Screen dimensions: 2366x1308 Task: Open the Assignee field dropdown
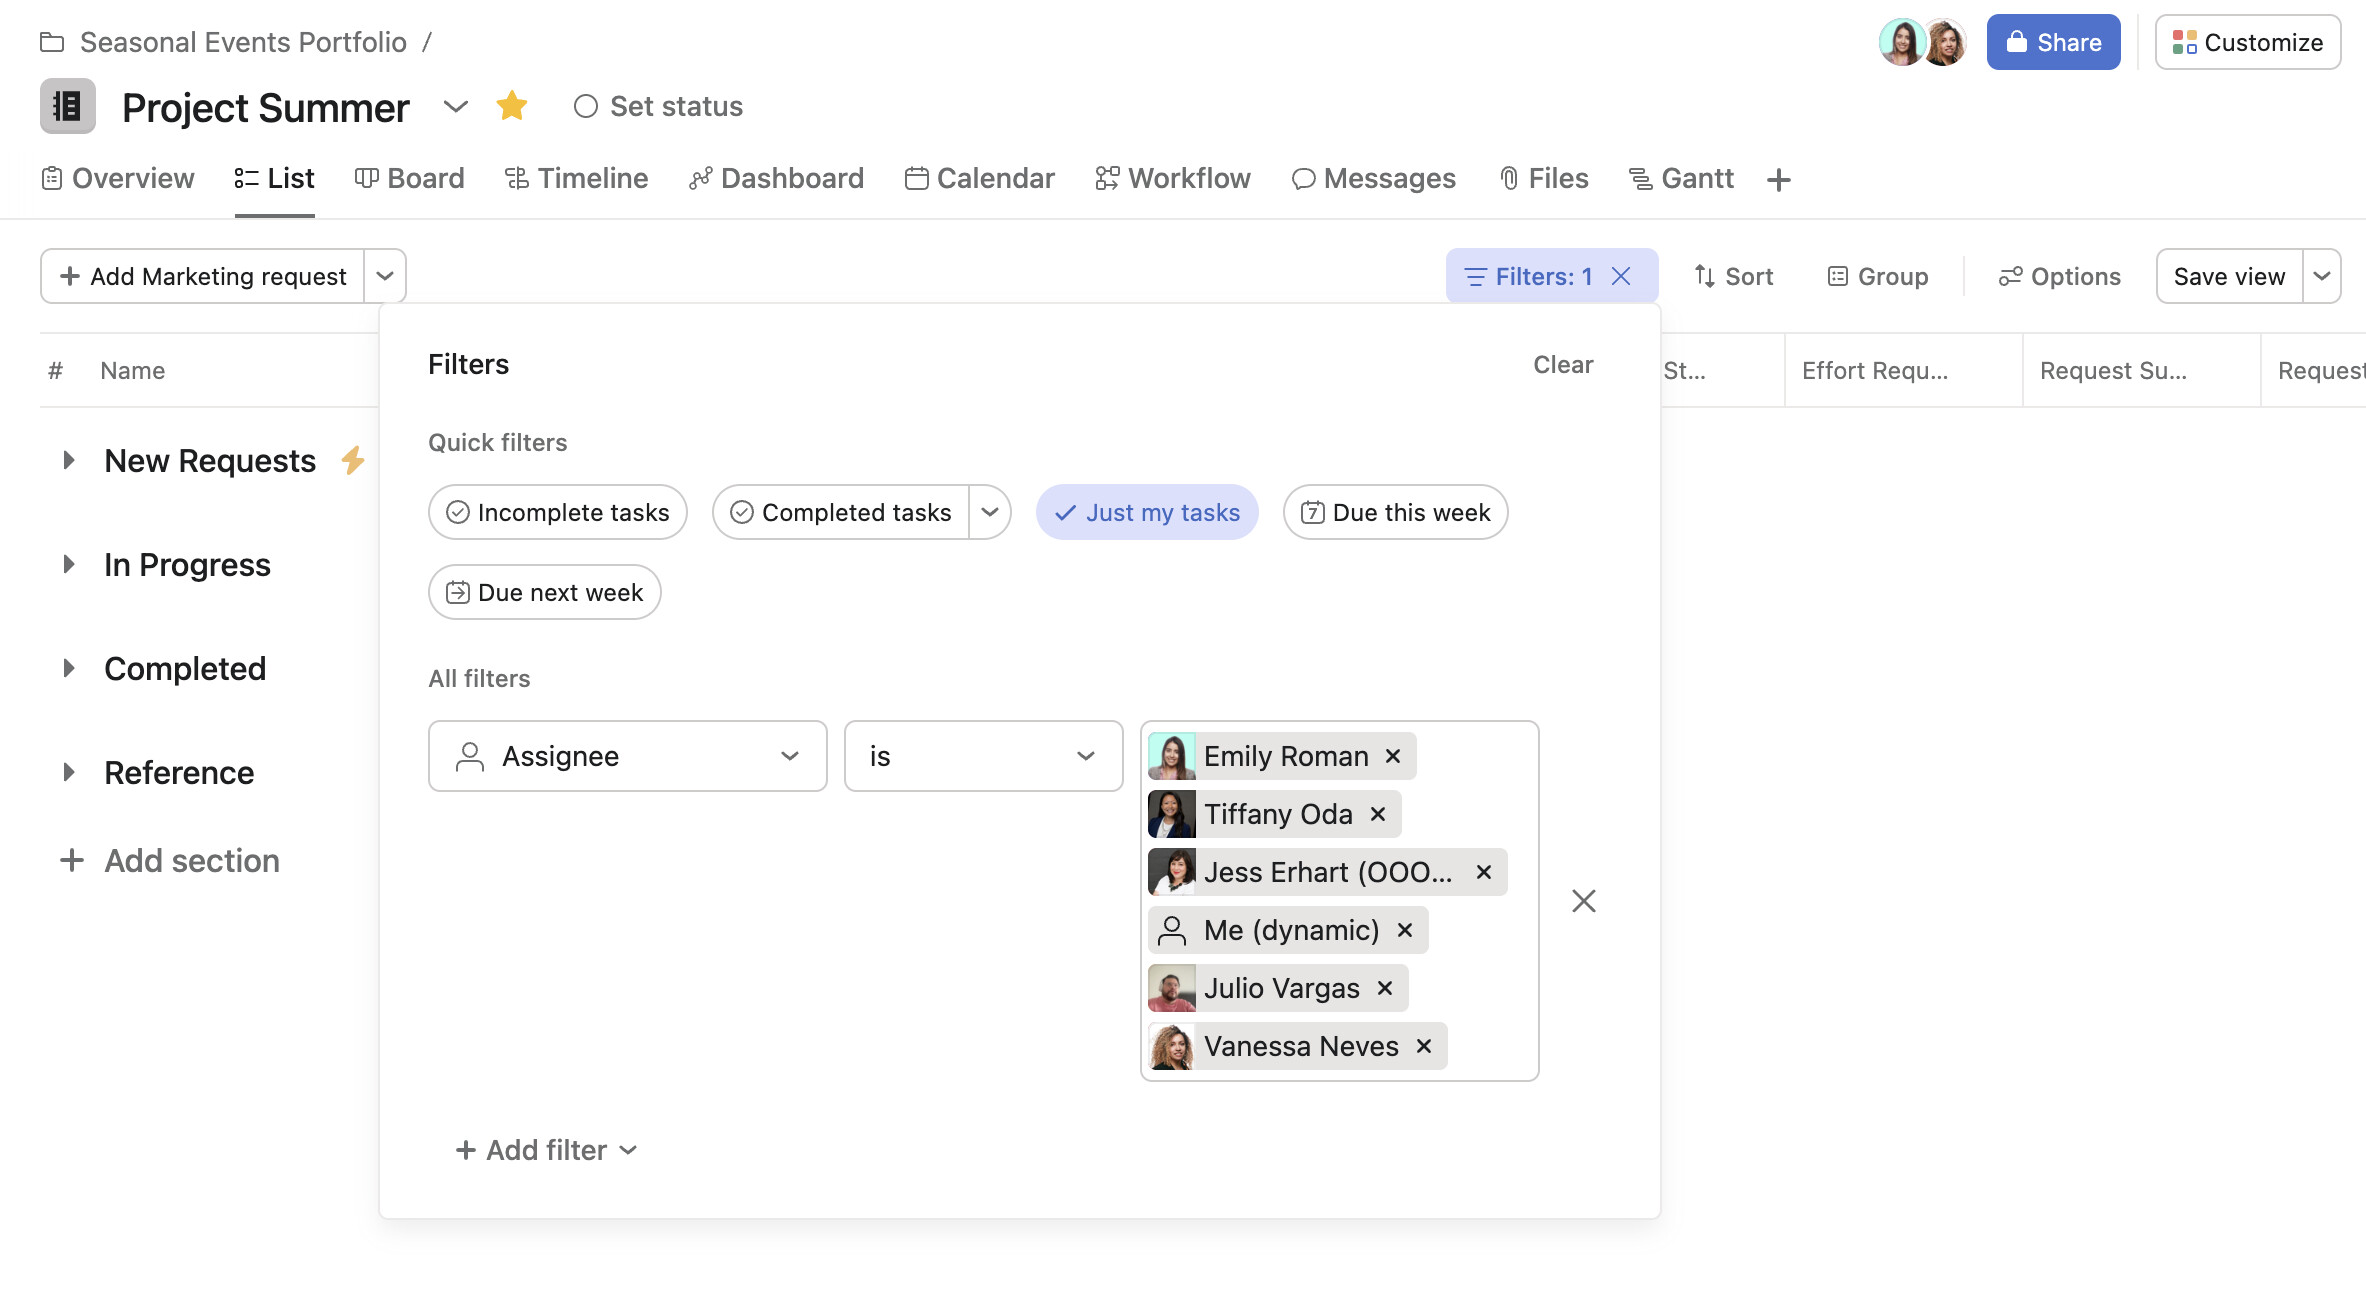[627, 756]
